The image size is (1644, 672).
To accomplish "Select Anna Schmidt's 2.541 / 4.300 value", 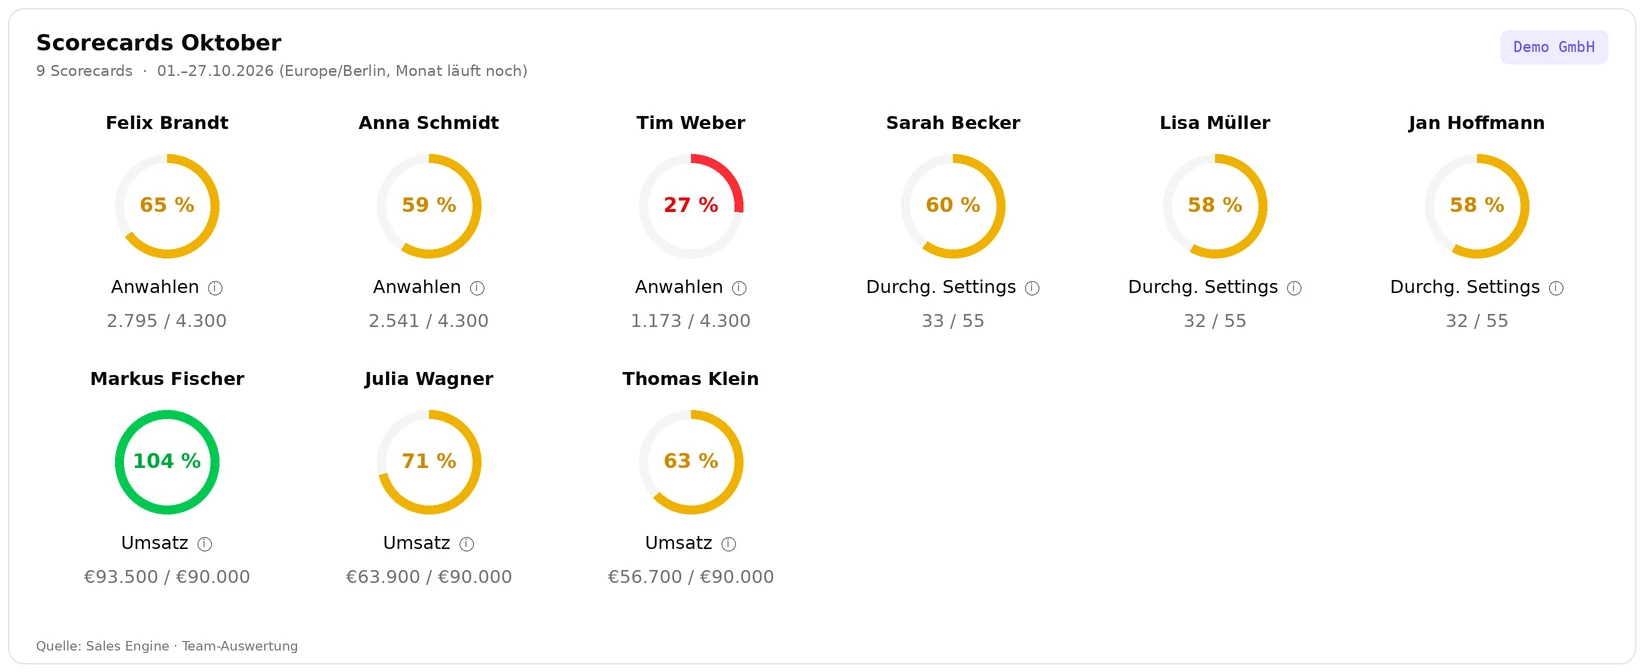I will pyautogui.click(x=429, y=321).
